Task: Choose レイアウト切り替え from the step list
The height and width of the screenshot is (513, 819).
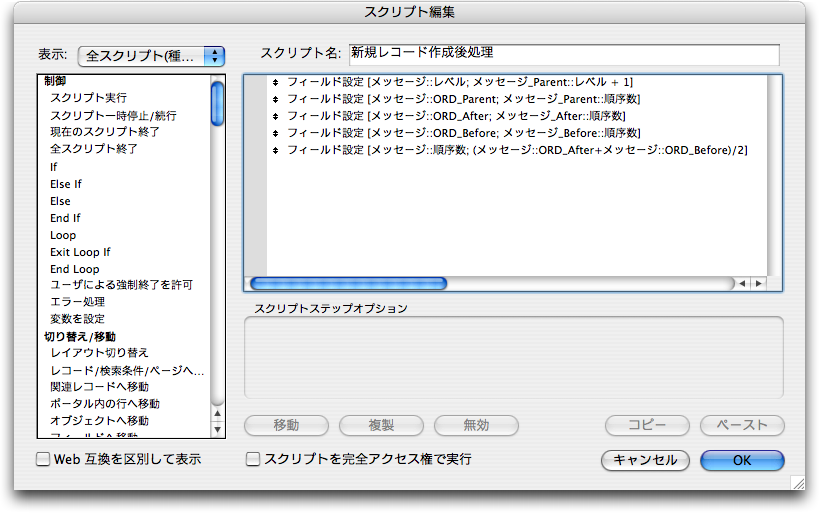Action: [x=99, y=353]
